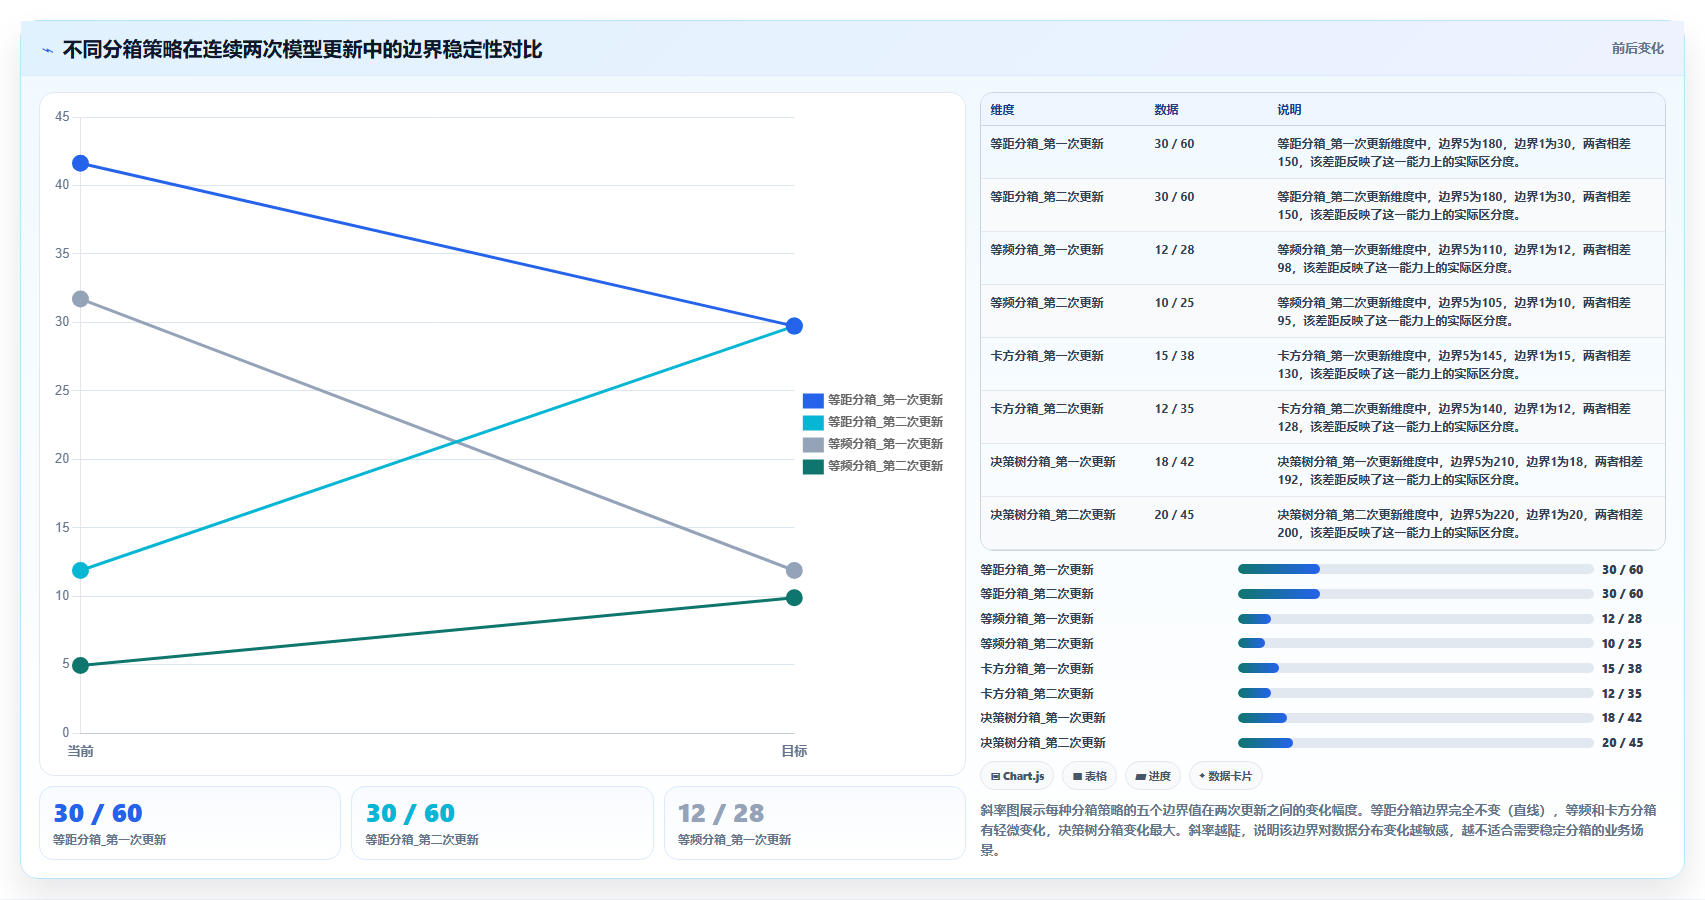Image resolution: width=1705 pixels, height=900 pixels.
Task: Click the gray data point near 32 at 当前
Action: click(81, 299)
